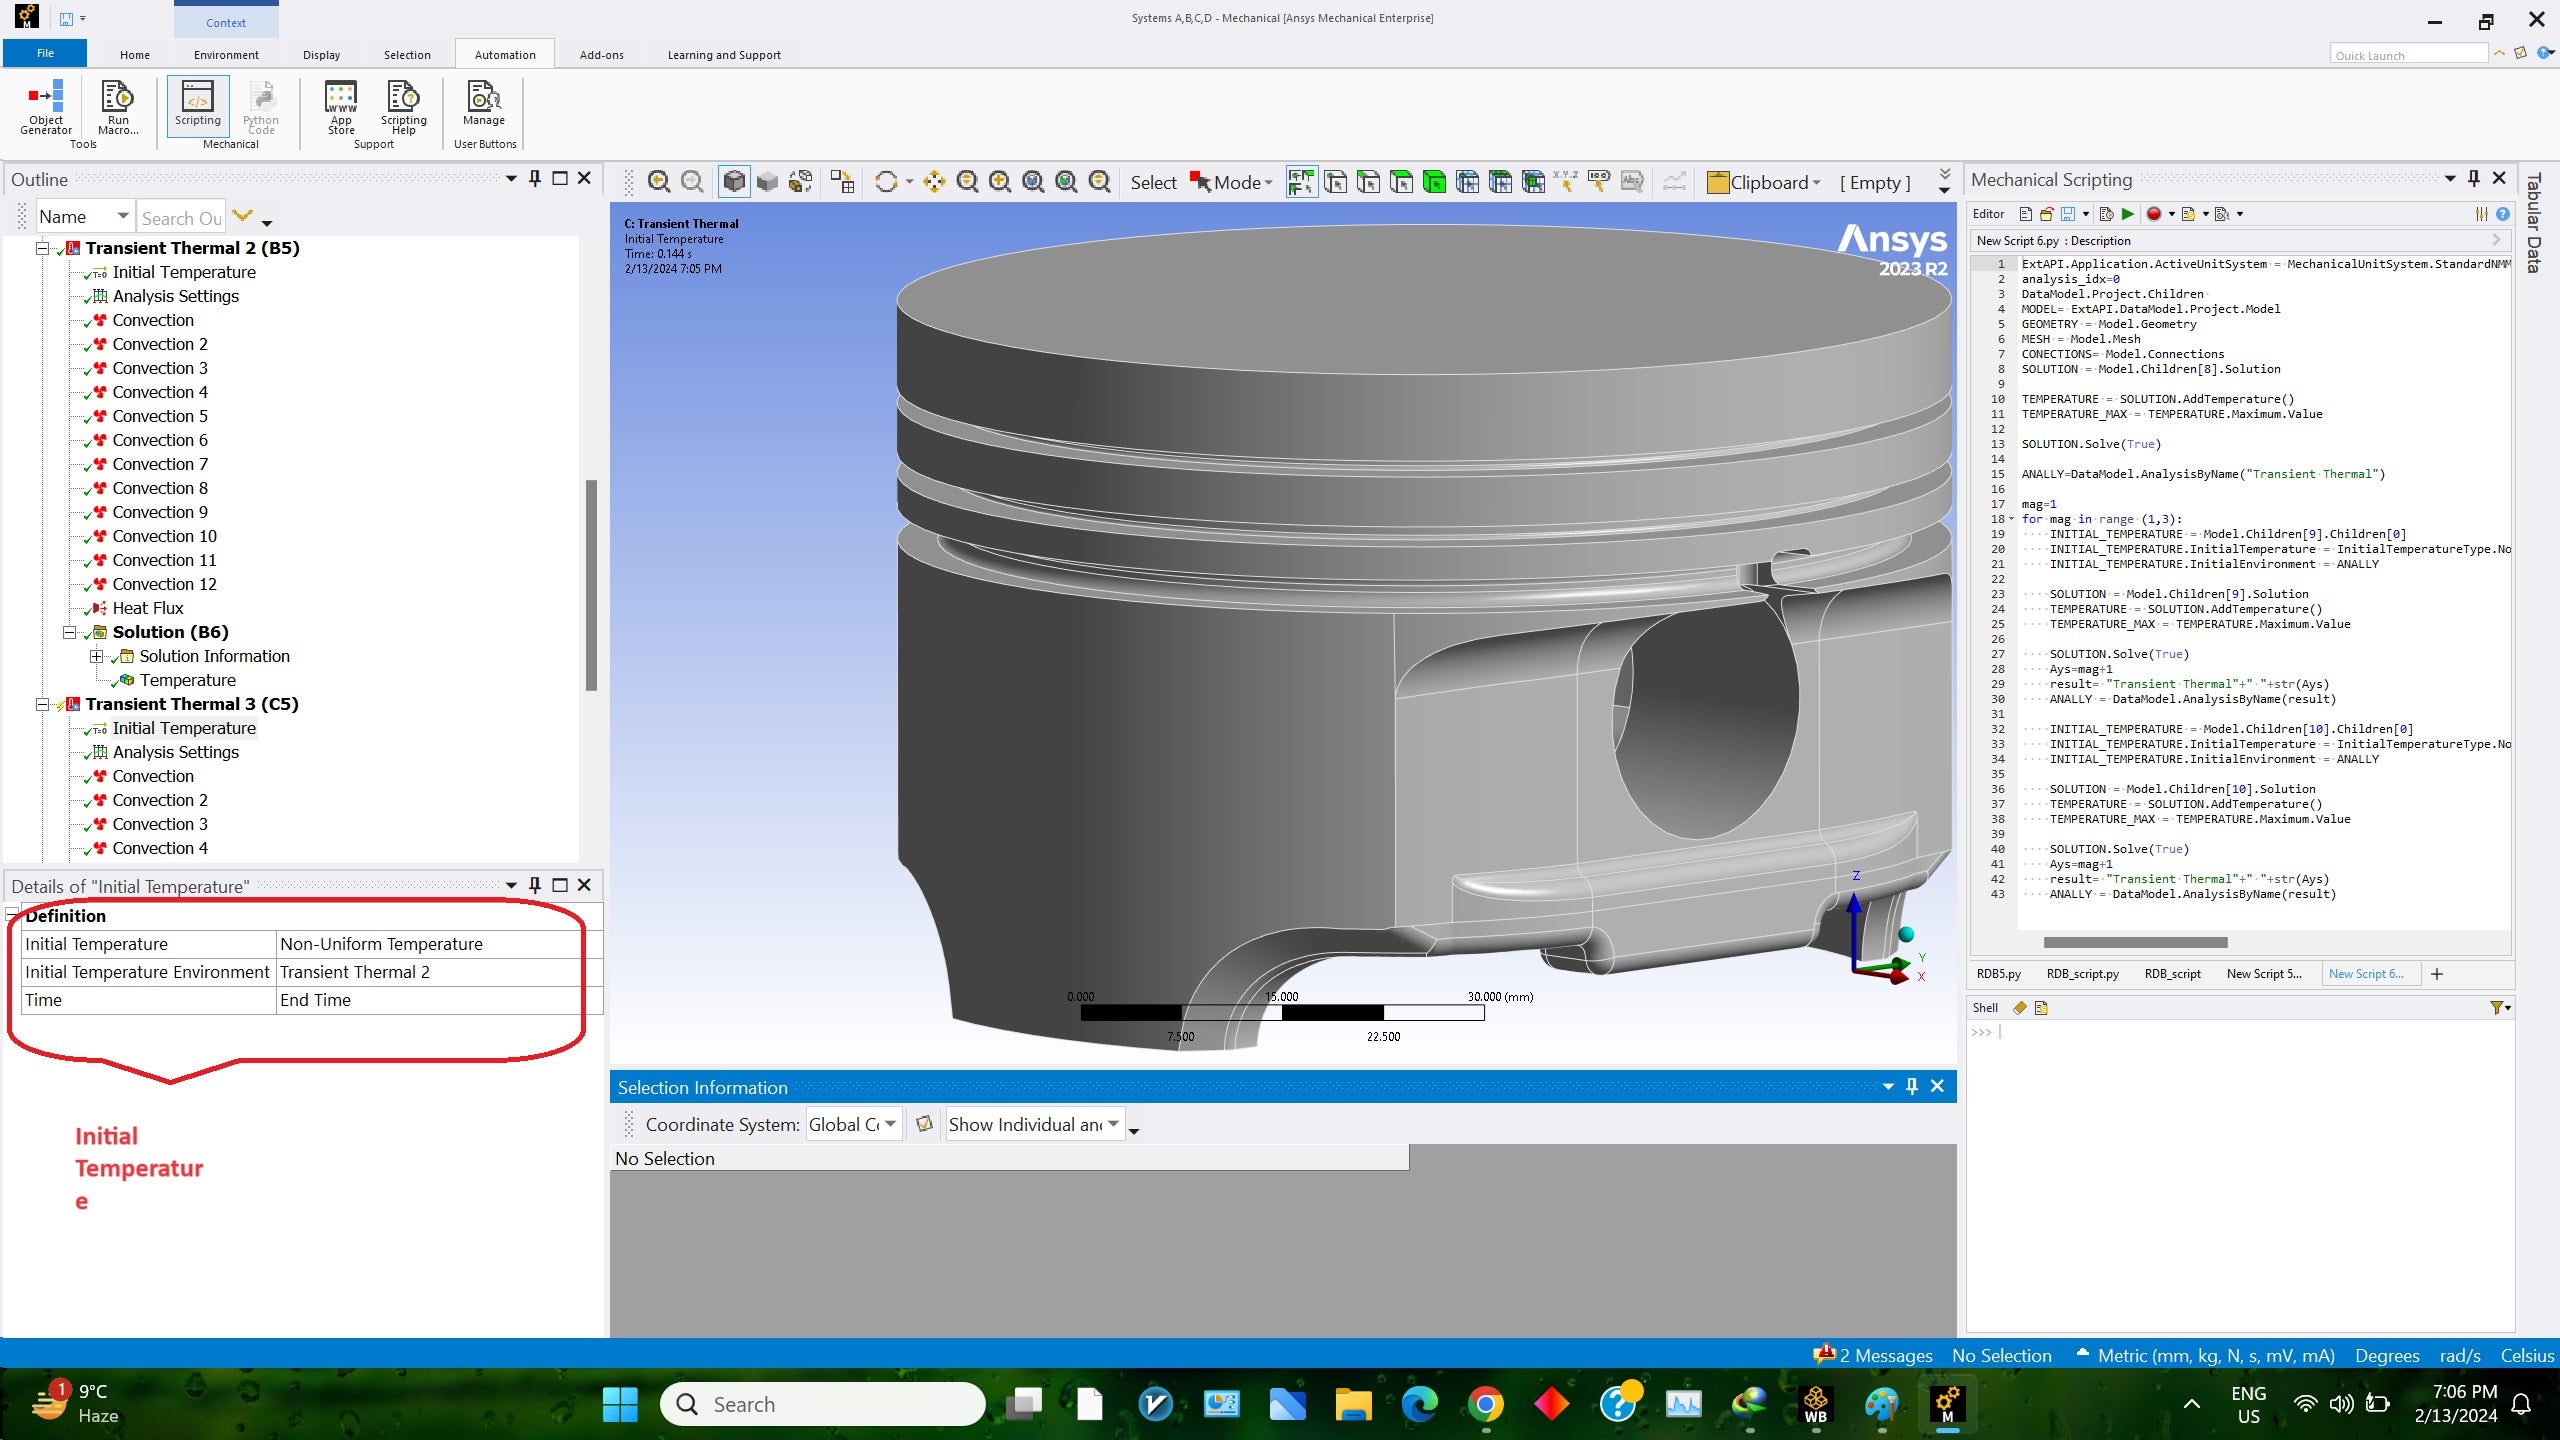The image size is (2560, 1440).
Task: Add a new script tab with plus
Action: coord(2437,973)
